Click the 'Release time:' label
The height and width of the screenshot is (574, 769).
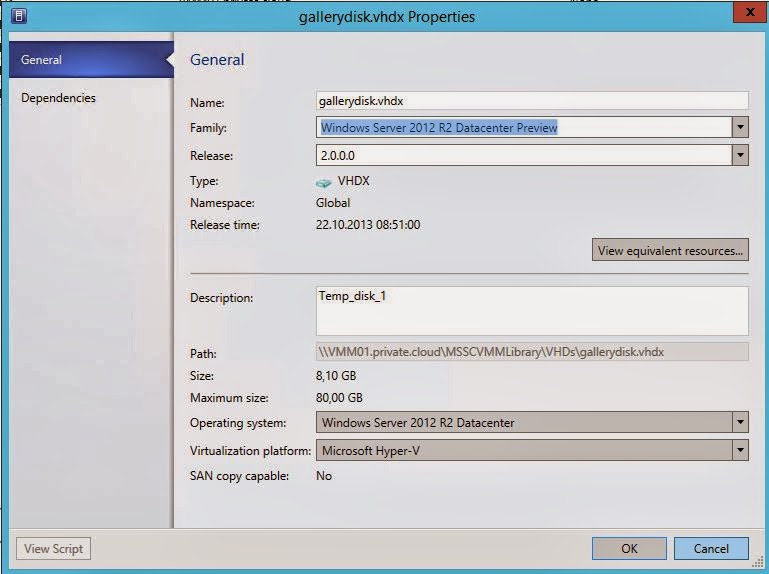(225, 225)
